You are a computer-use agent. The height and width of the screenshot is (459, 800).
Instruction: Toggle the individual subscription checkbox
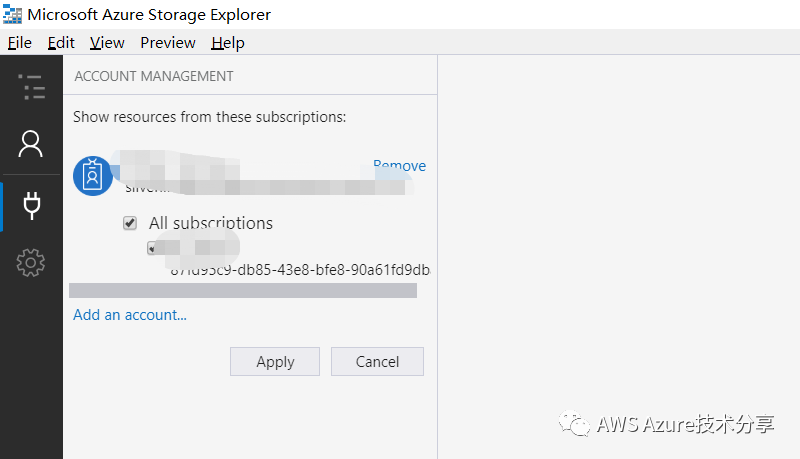[x=152, y=248]
